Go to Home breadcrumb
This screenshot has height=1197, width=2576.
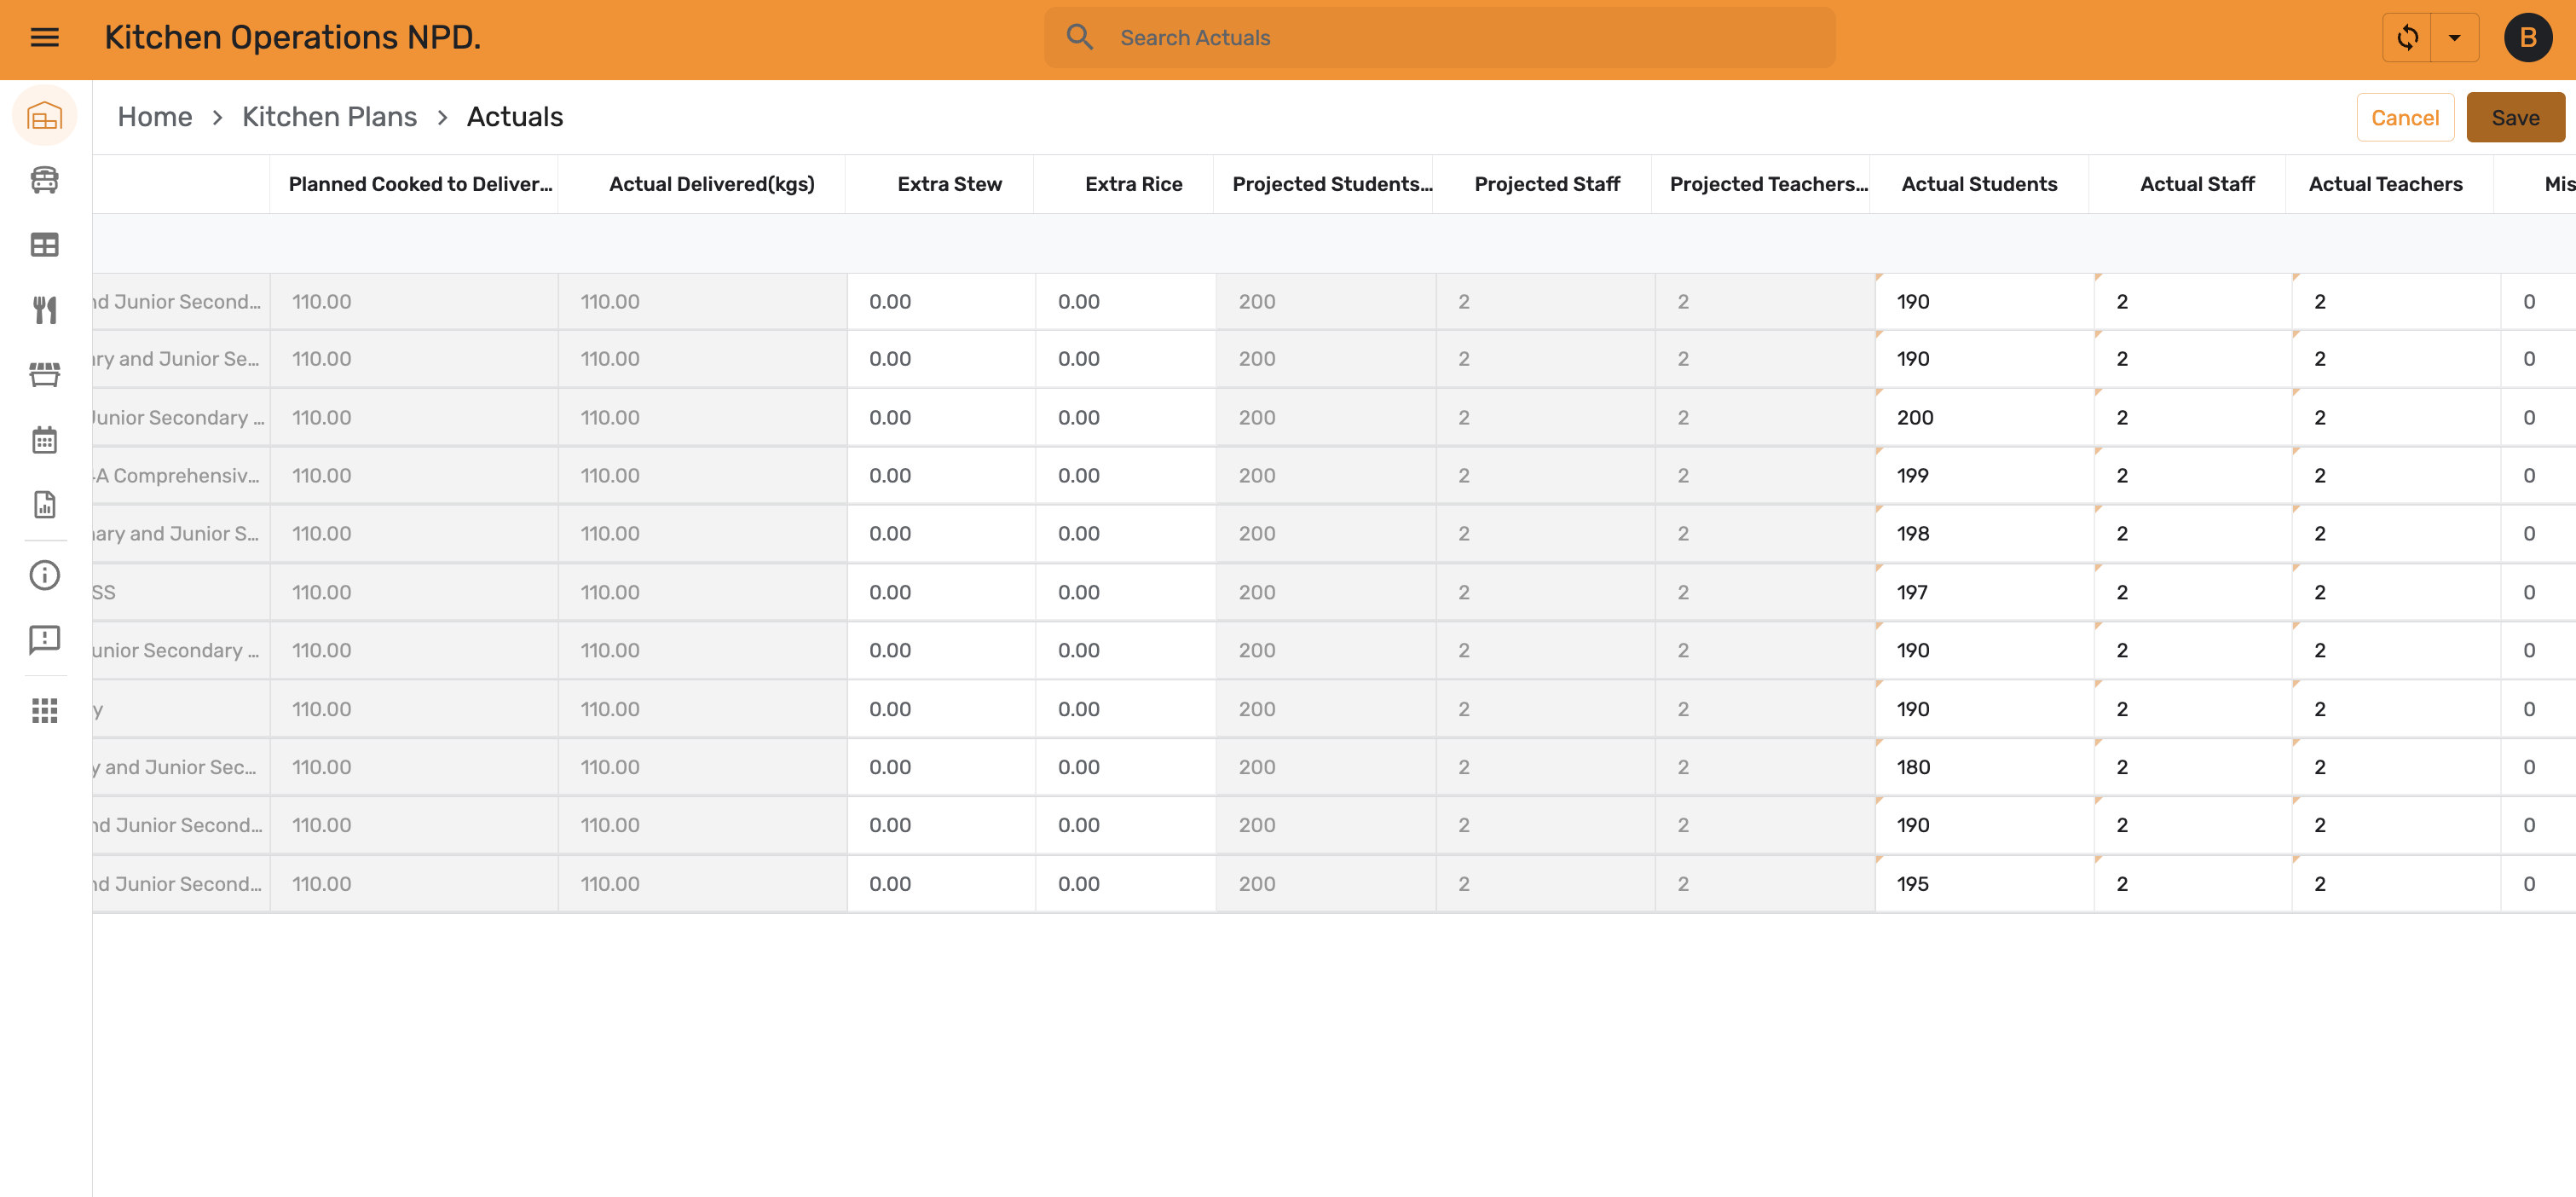coord(155,117)
